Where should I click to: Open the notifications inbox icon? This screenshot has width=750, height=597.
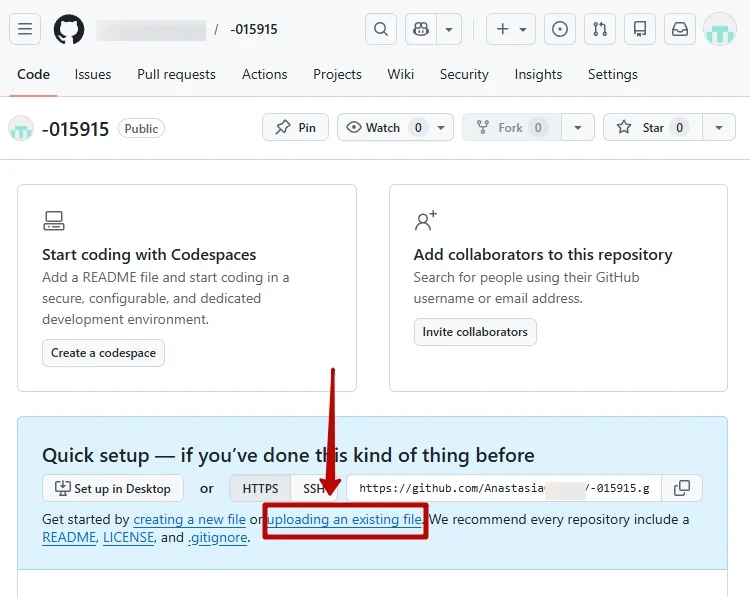(x=680, y=29)
